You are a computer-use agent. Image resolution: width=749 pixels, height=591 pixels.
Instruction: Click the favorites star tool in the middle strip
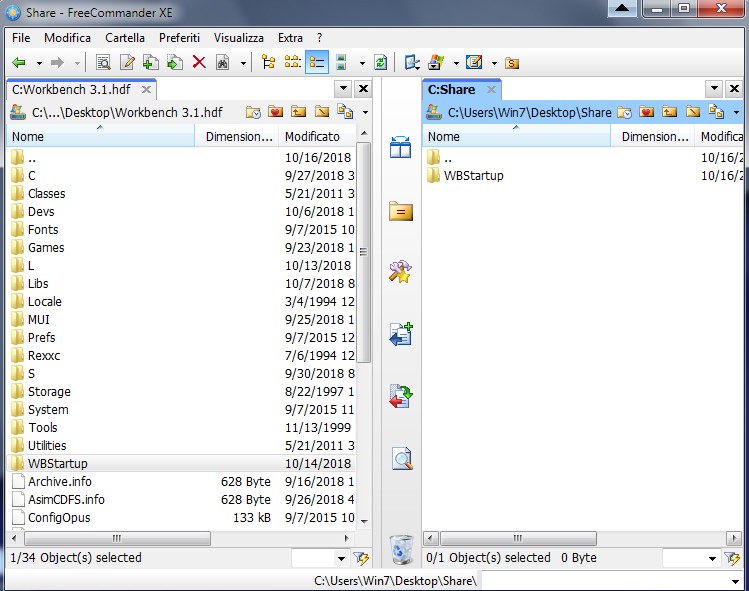point(401,272)
